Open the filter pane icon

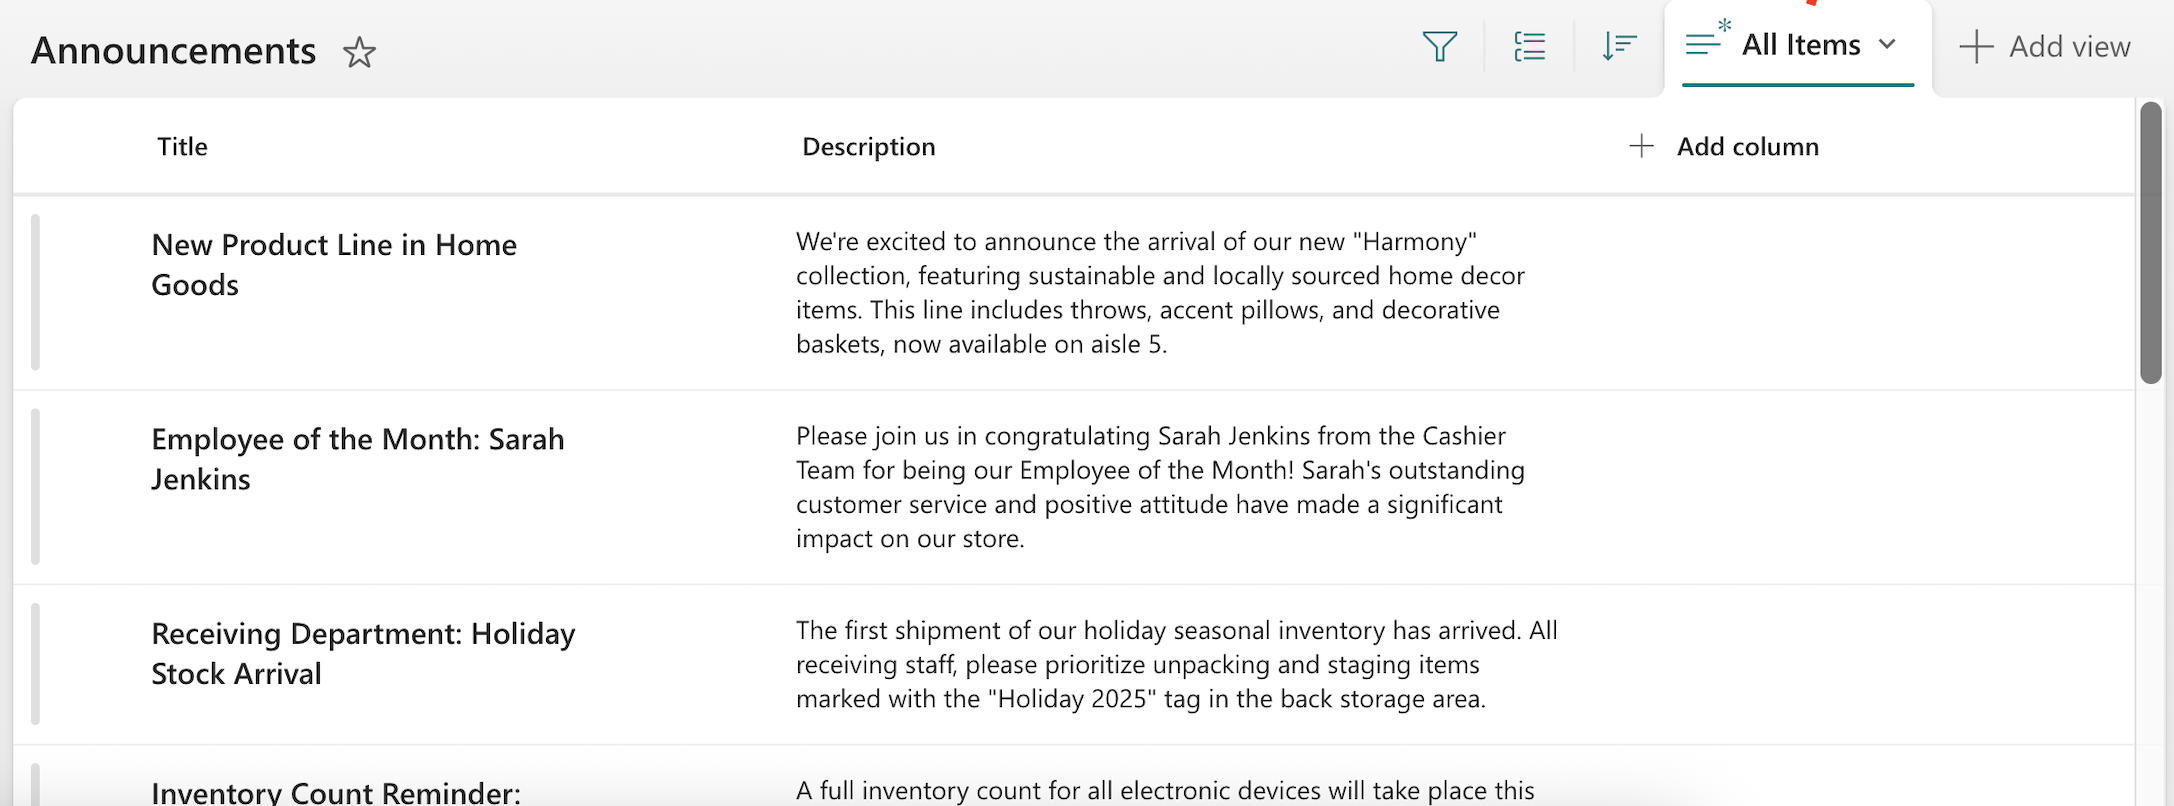1440,45
